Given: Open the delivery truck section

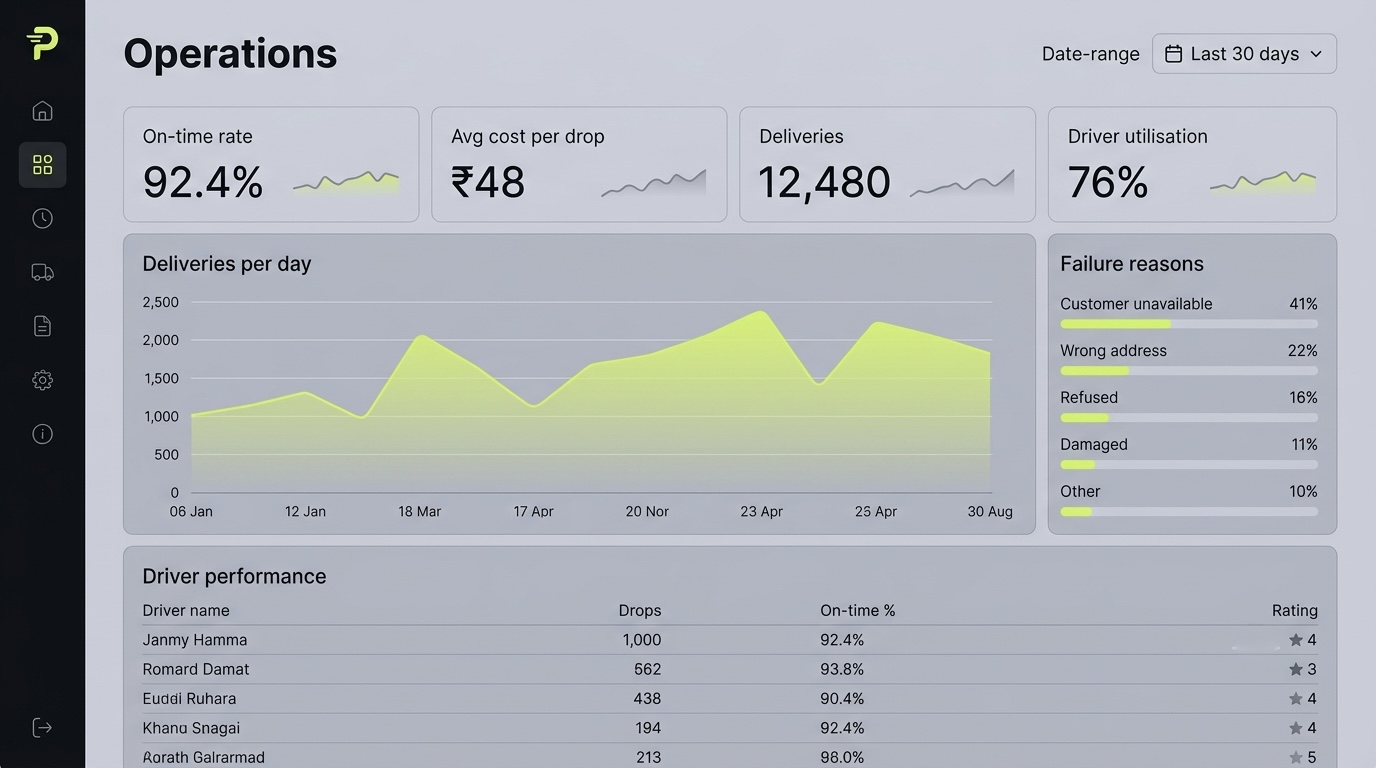Looking at the screenshot, I should point(42,272).
